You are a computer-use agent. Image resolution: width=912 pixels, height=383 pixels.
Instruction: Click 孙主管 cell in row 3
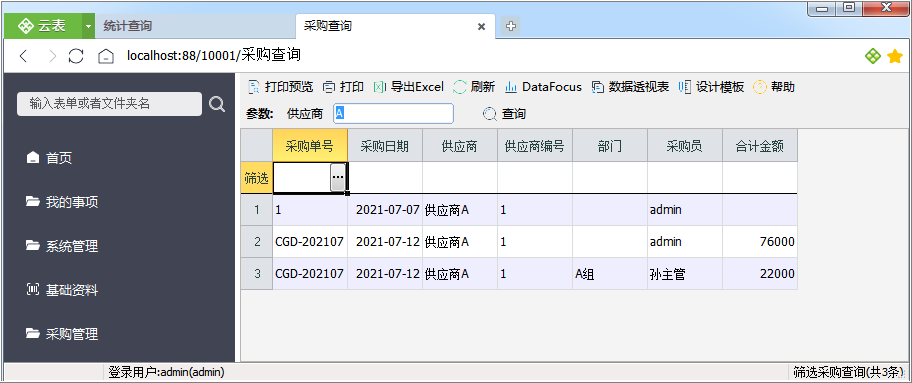[685, 274]
